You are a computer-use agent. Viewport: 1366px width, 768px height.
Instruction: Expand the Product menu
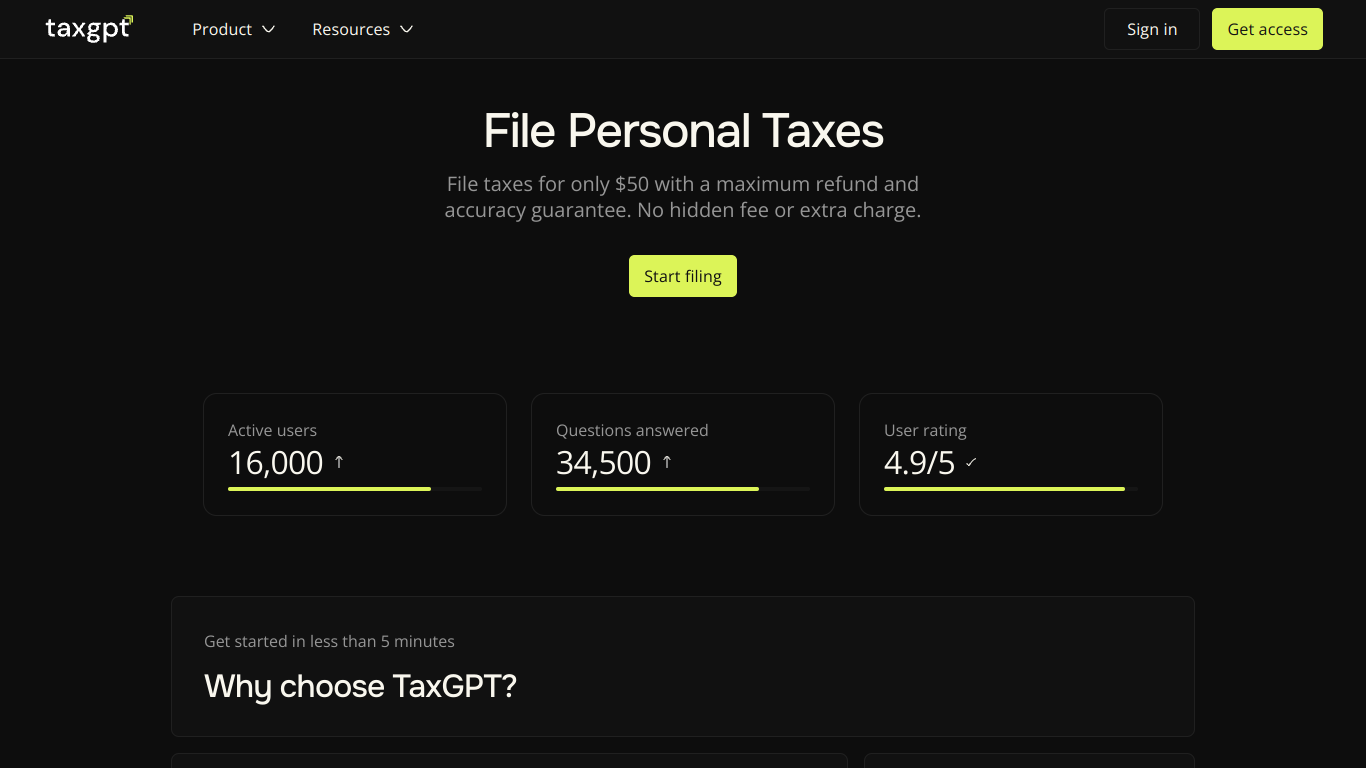[x=233, y=29]
